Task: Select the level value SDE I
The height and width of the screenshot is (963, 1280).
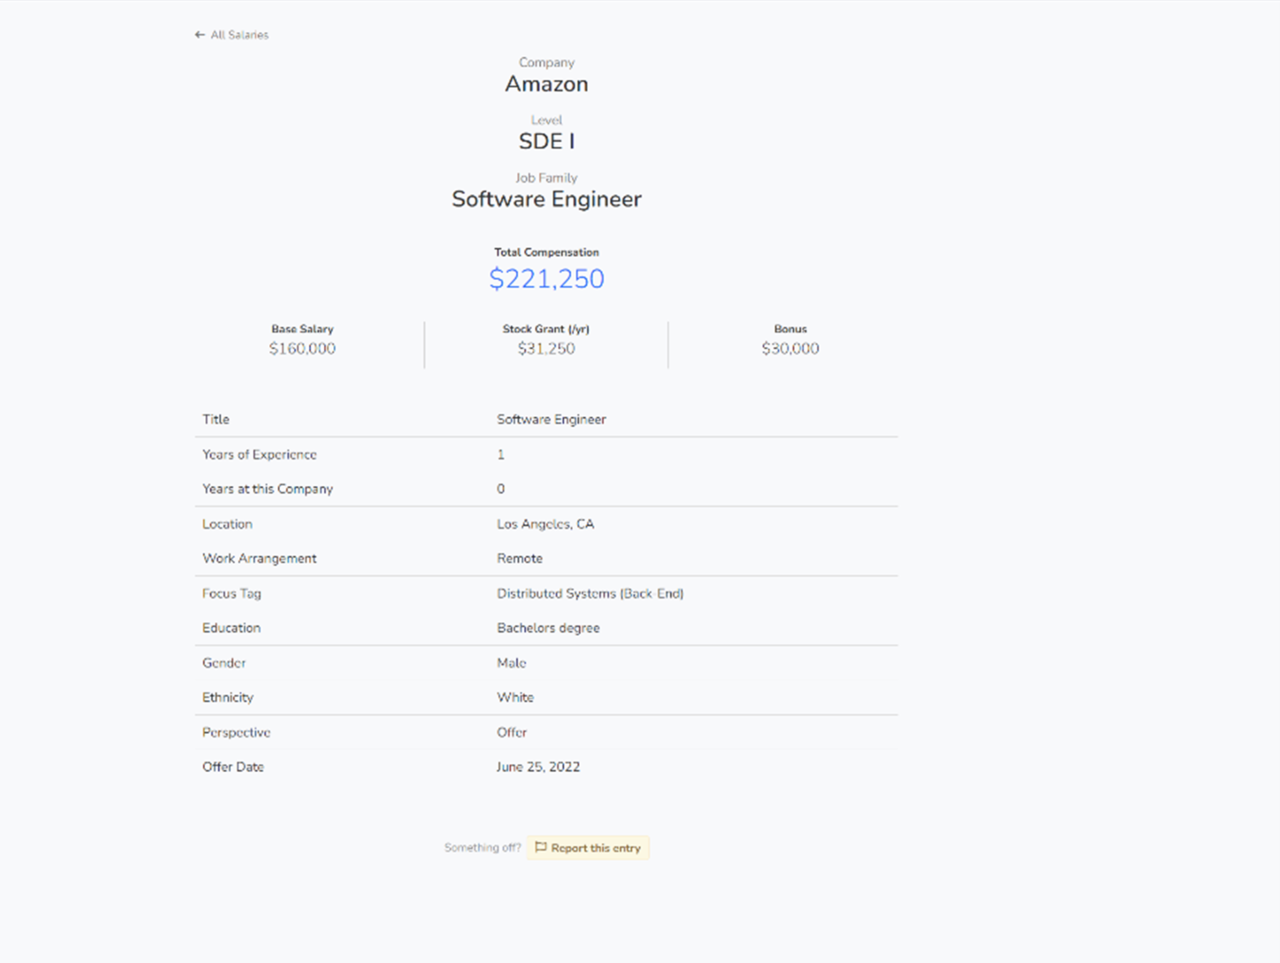Action: pos(547,141)
